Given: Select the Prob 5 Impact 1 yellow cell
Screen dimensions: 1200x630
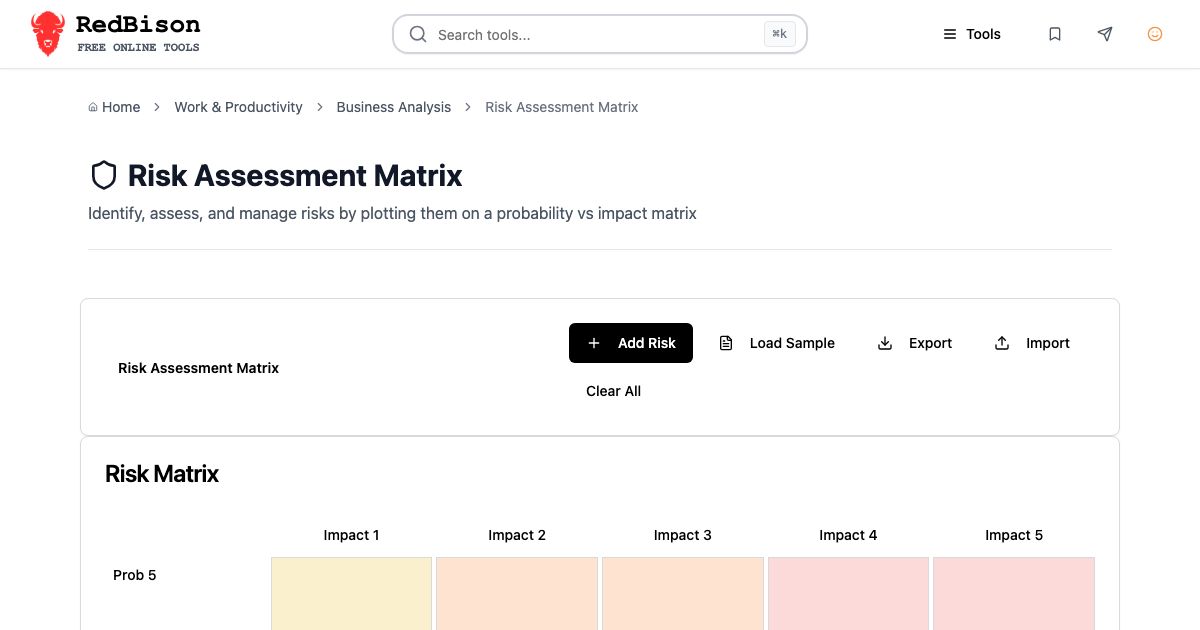Looking at the screenshot, I should [x=351, y=594].
